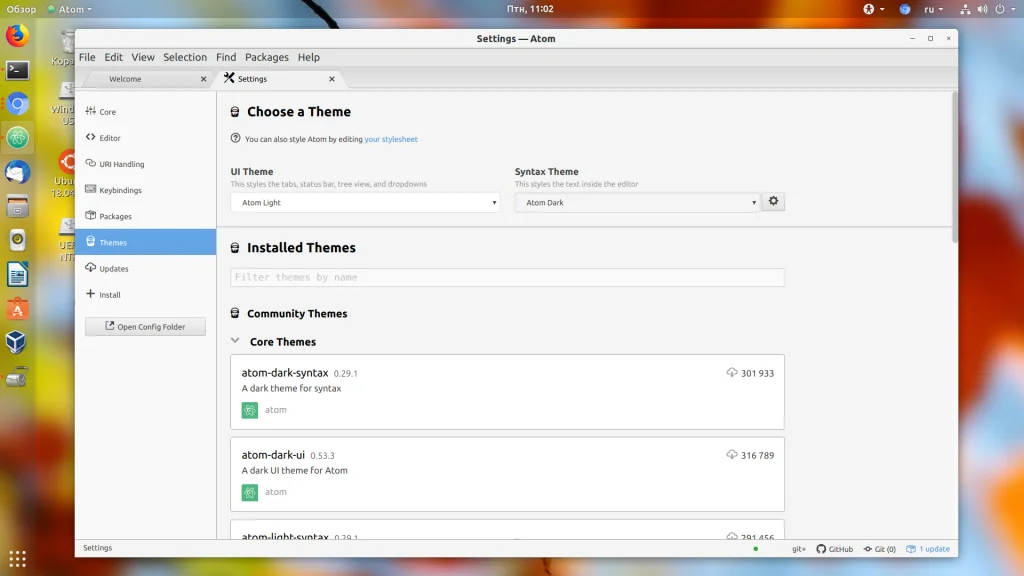This screenshot has width=1024, height=576.
Task: Click the GitHub status bar icon
Action: point(835,549)
